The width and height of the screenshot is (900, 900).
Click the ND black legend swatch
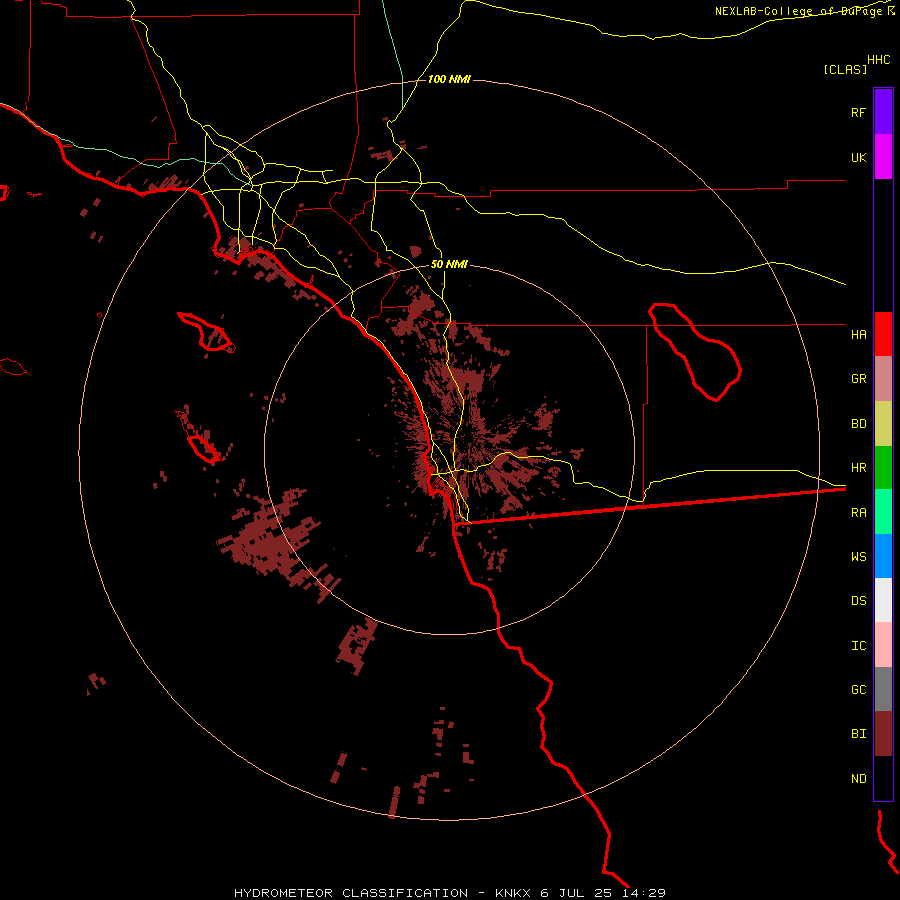point(883,778)
